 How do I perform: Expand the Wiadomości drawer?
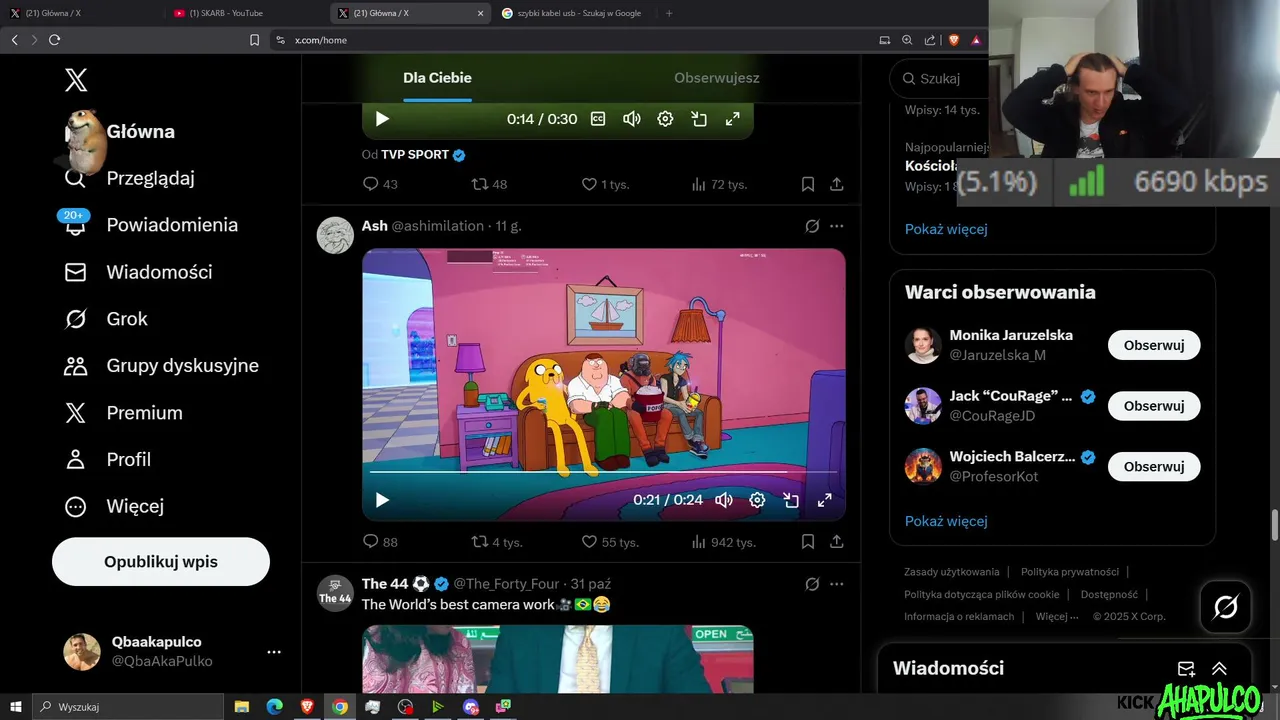(x=1219, y=669)
